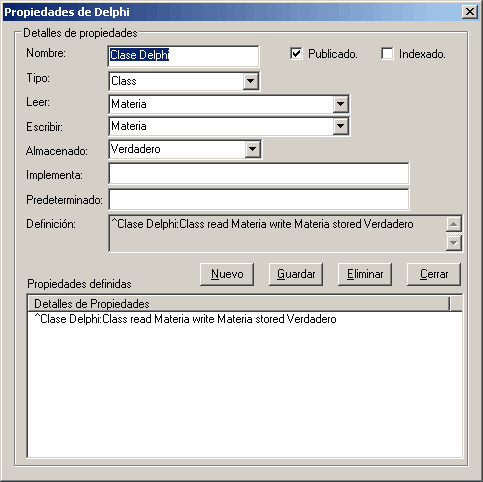This screenshot has width=483, height=482.
Task: Close the Propiedades de Delphi dialog
Action: tap(470, 12)
